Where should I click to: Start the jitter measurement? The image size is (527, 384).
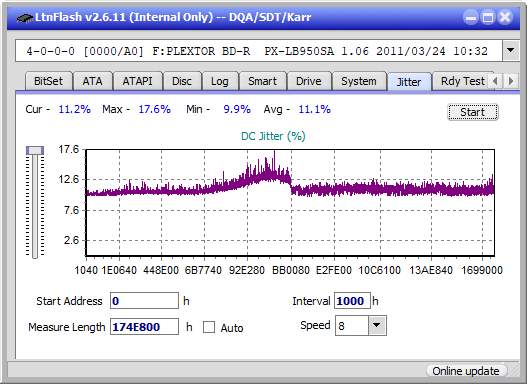point(473,112)
